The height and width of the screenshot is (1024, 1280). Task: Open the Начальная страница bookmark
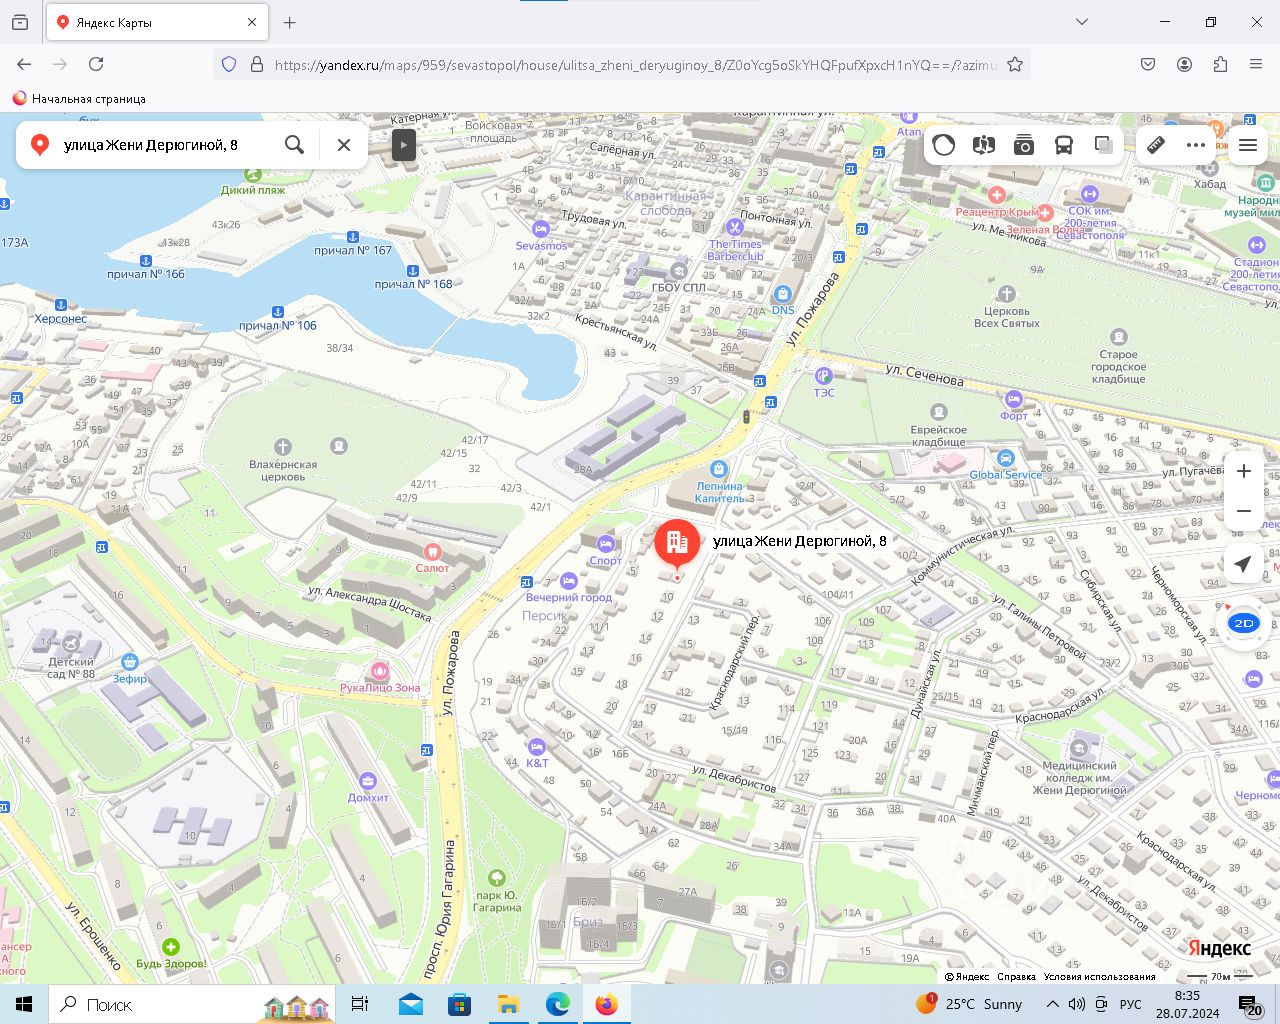tap(79, 99)
